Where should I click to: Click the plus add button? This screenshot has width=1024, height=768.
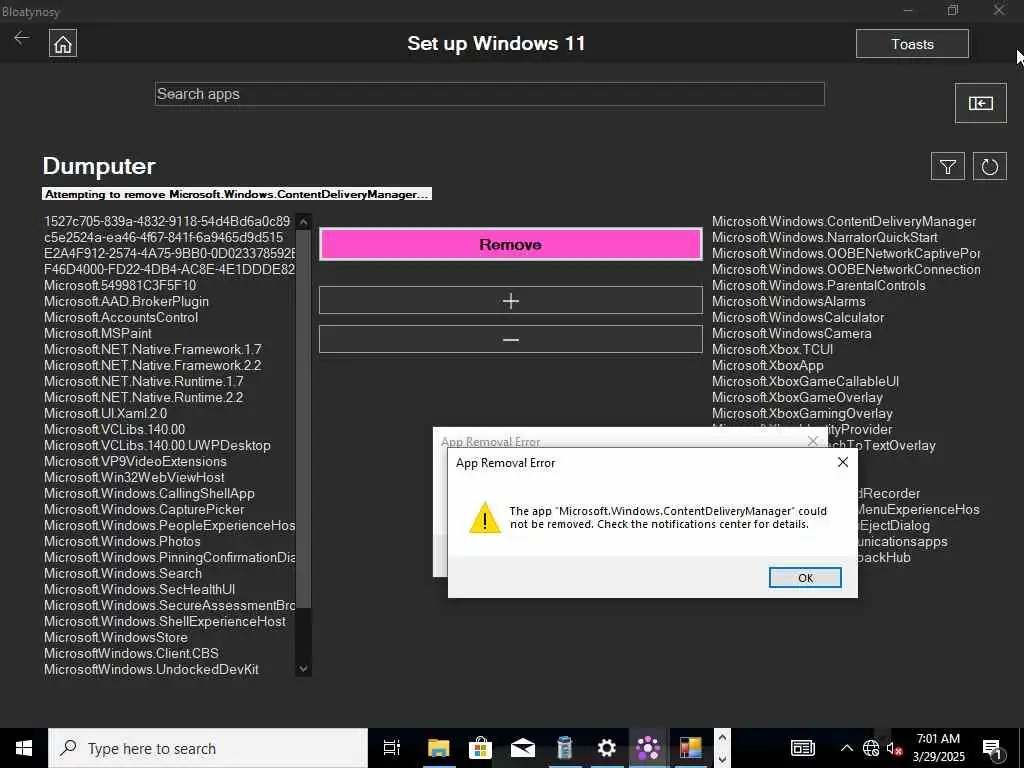click(511, 300)
